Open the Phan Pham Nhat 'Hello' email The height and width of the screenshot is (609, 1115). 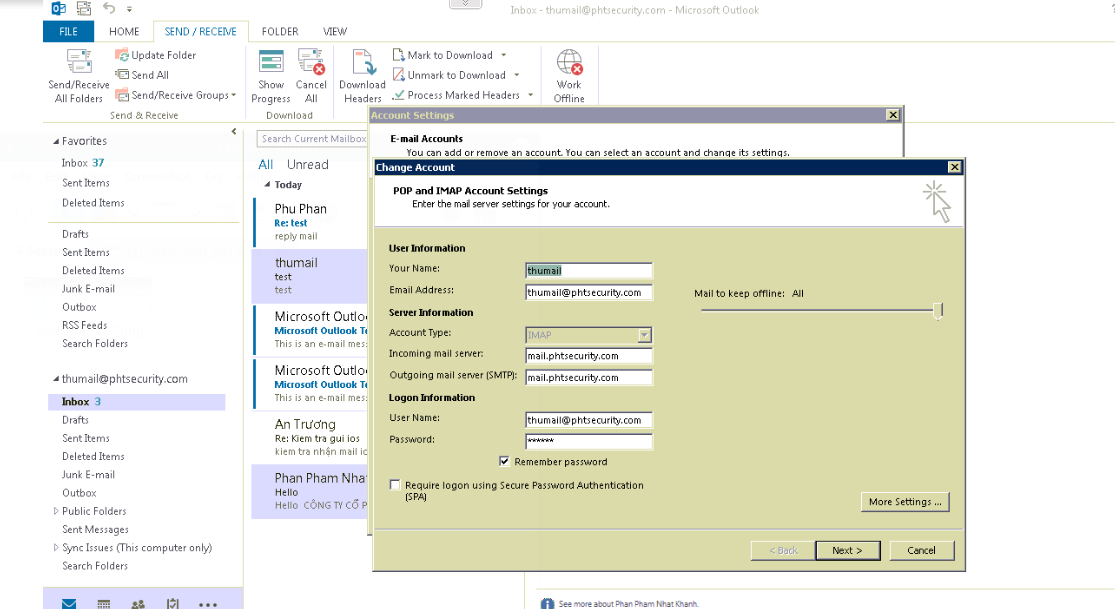[x=311, y=492]
